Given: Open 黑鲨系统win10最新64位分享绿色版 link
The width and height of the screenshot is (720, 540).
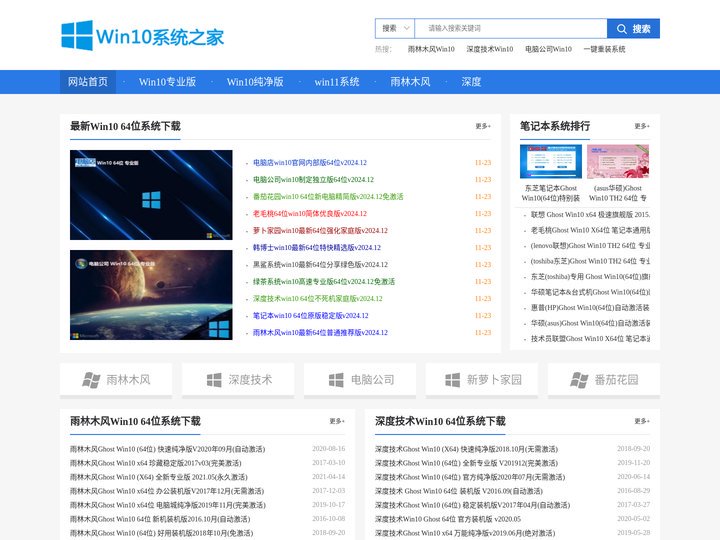Looking at the screenshot, I should 320,264.
